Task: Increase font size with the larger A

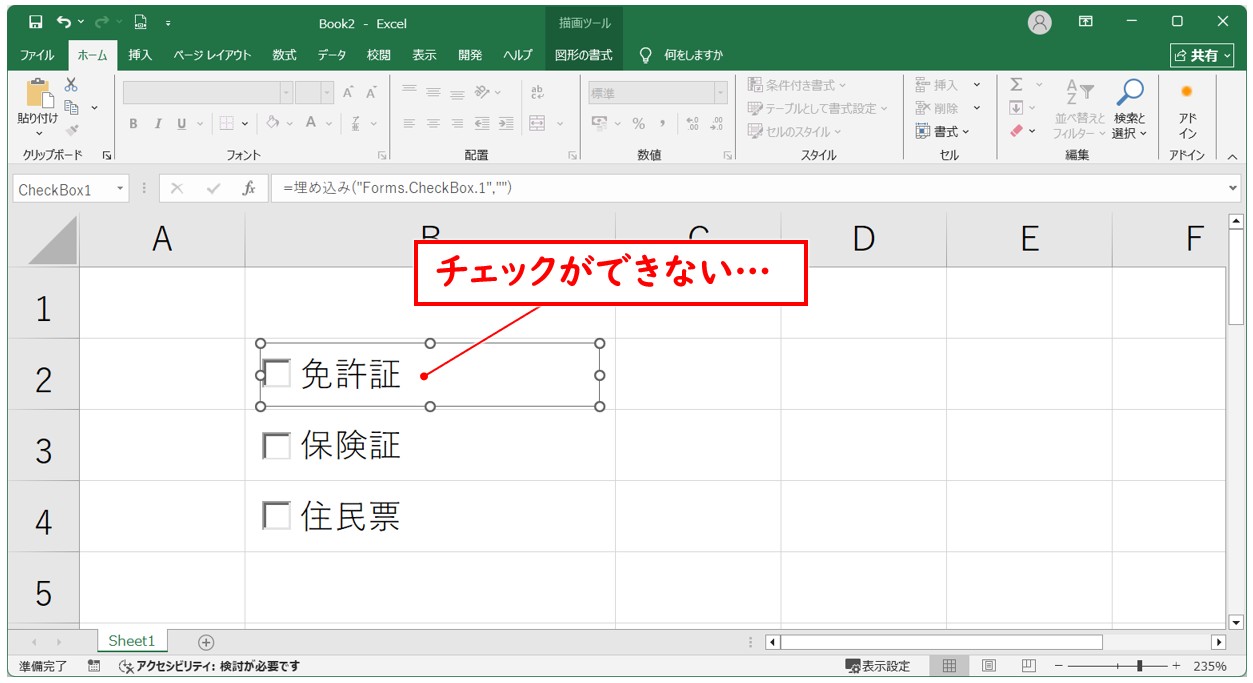Action: point(348,93)
